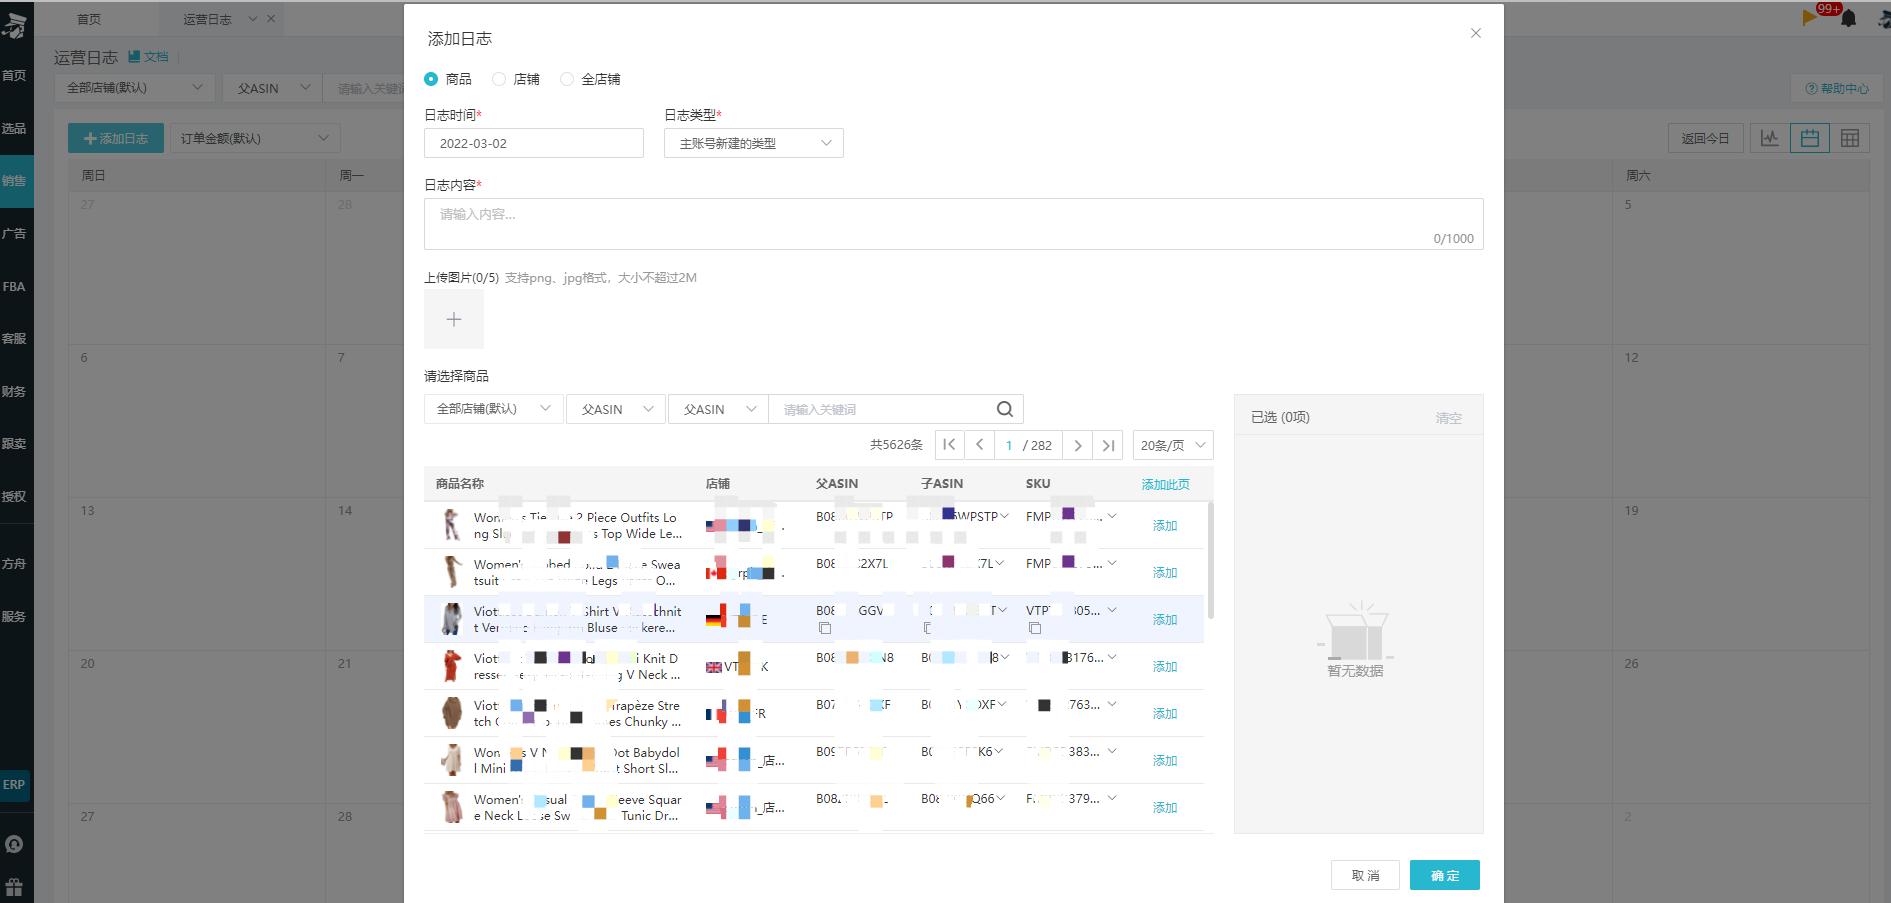Click the search magnifier icon in product filter
Screen dimensions: 1891x903
(x=1004, y=409)
